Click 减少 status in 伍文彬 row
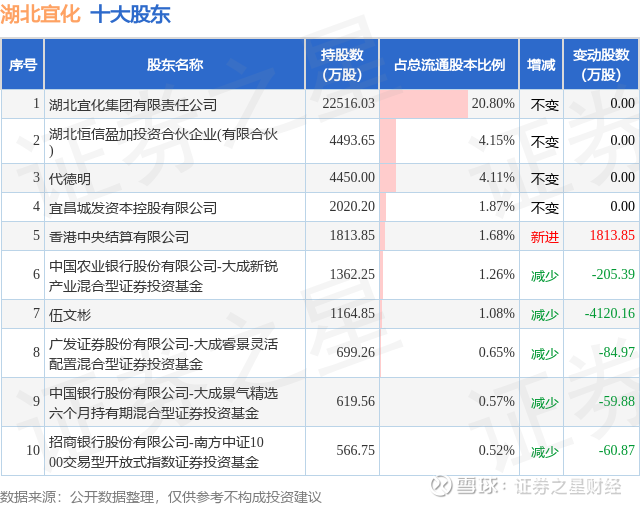The width and height of the screenshot is (640, 506). (x=544, y=315)
